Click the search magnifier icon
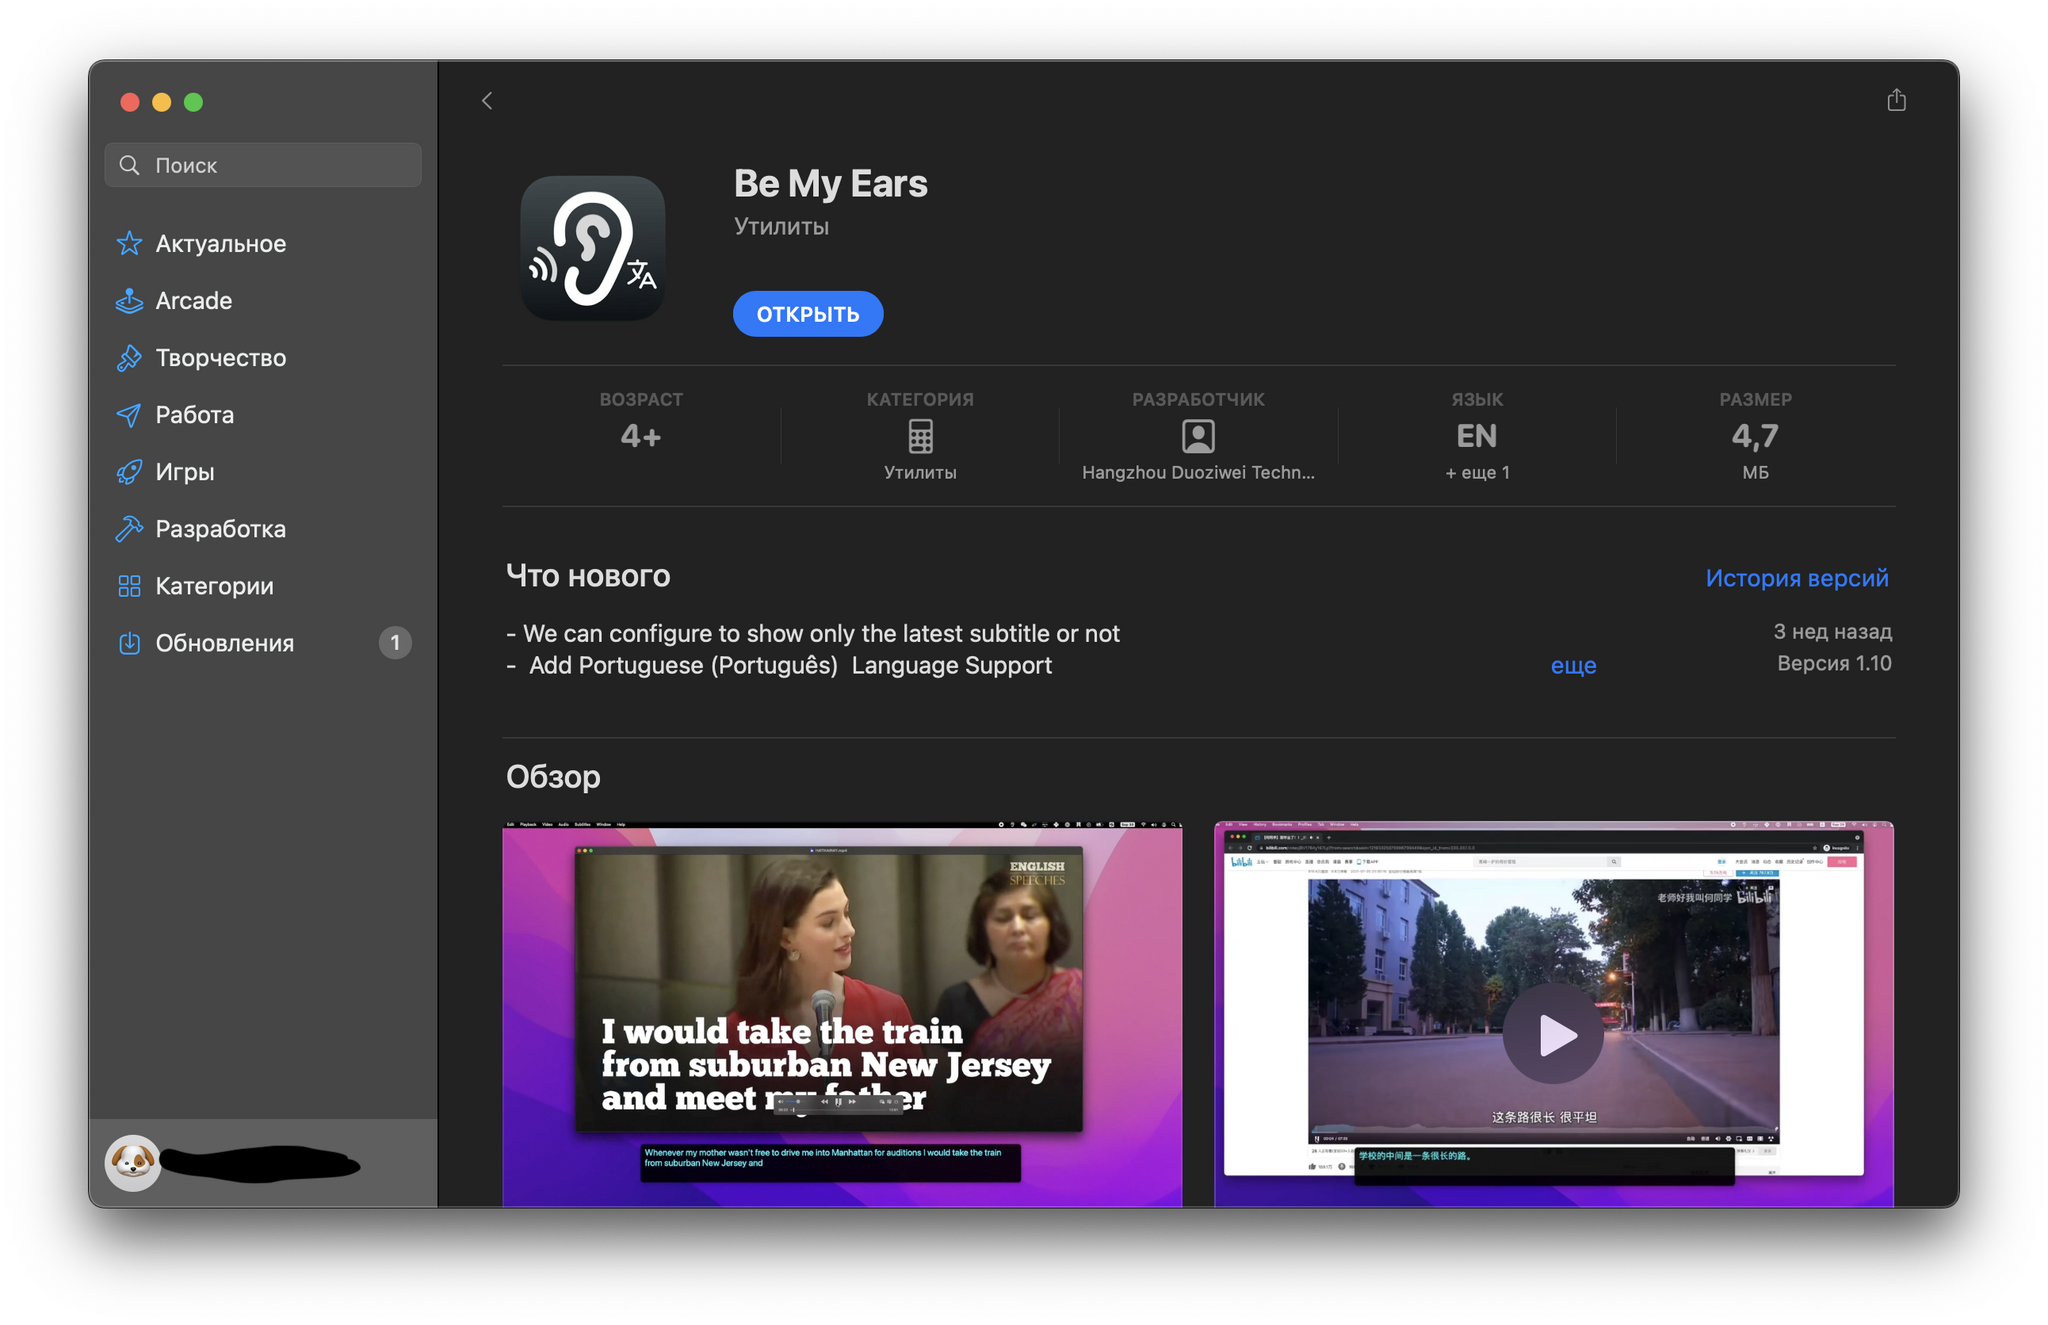Image resolution: width=2048 pixels, height=1325 pixels. 130,165
